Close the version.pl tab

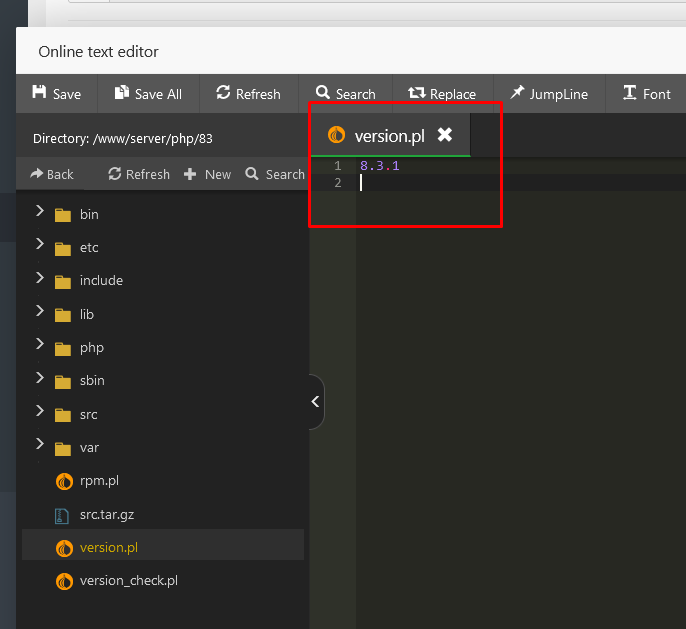[x=445, y=135]
